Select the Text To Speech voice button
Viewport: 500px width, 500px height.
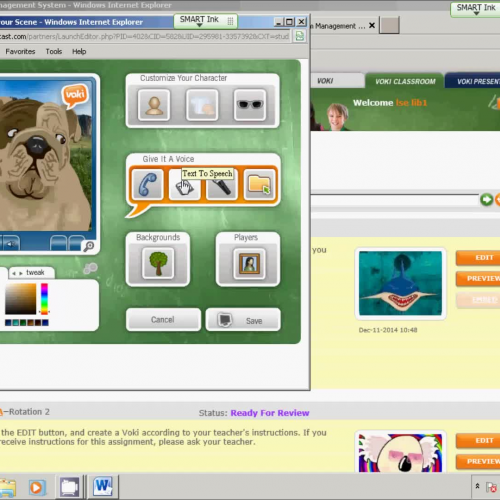[184, 184]
